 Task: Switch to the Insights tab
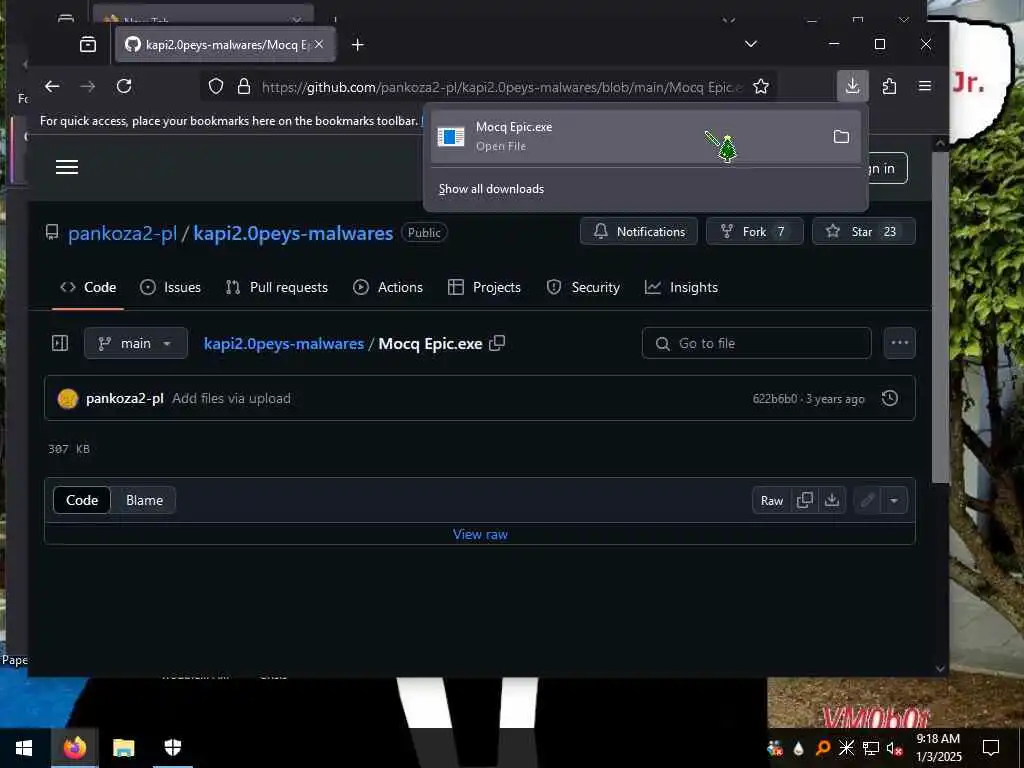(x=681, y=287)
